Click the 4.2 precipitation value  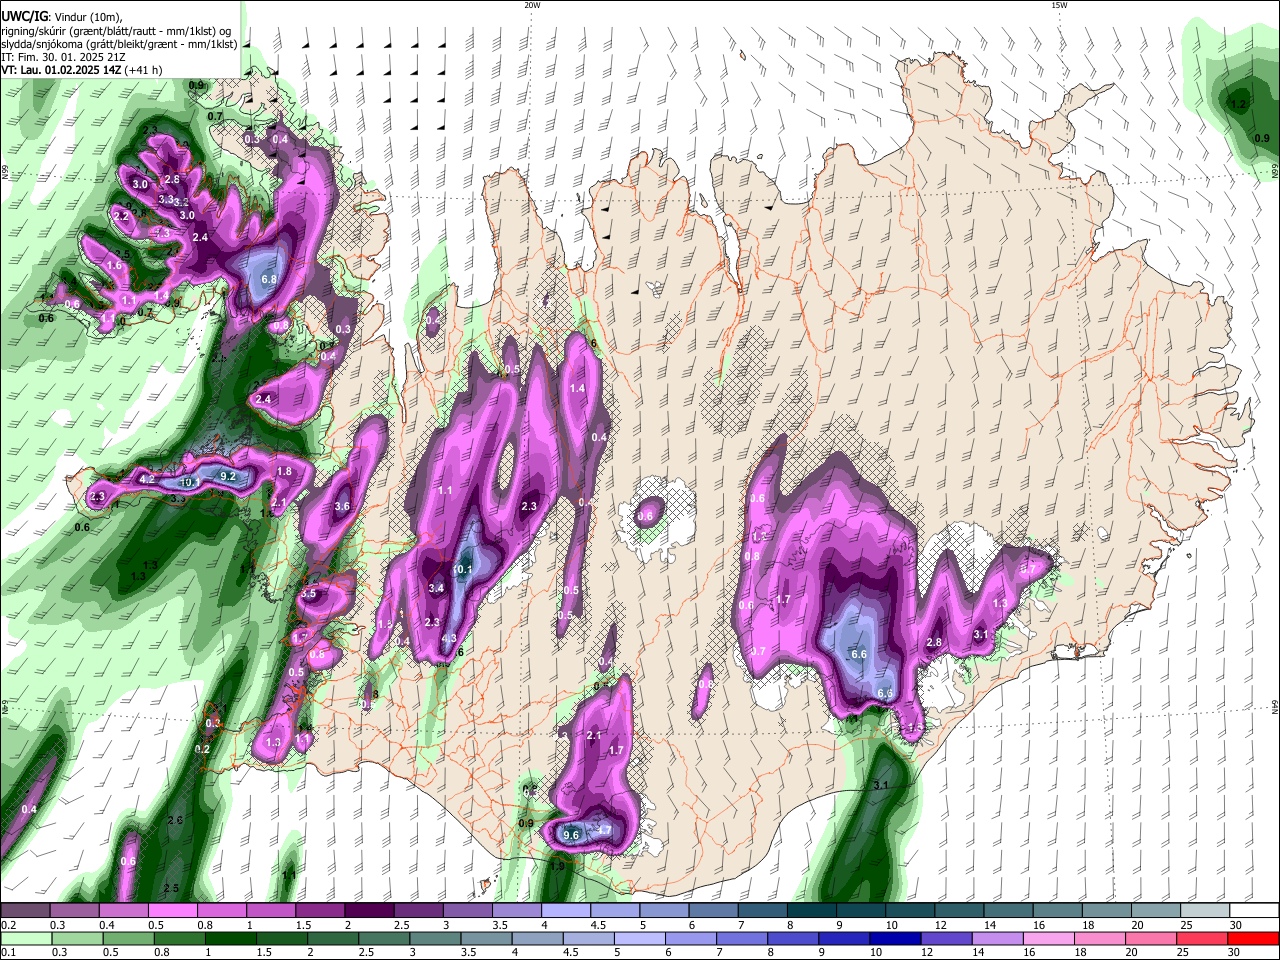pyautogui.click(x=147, y=479)
